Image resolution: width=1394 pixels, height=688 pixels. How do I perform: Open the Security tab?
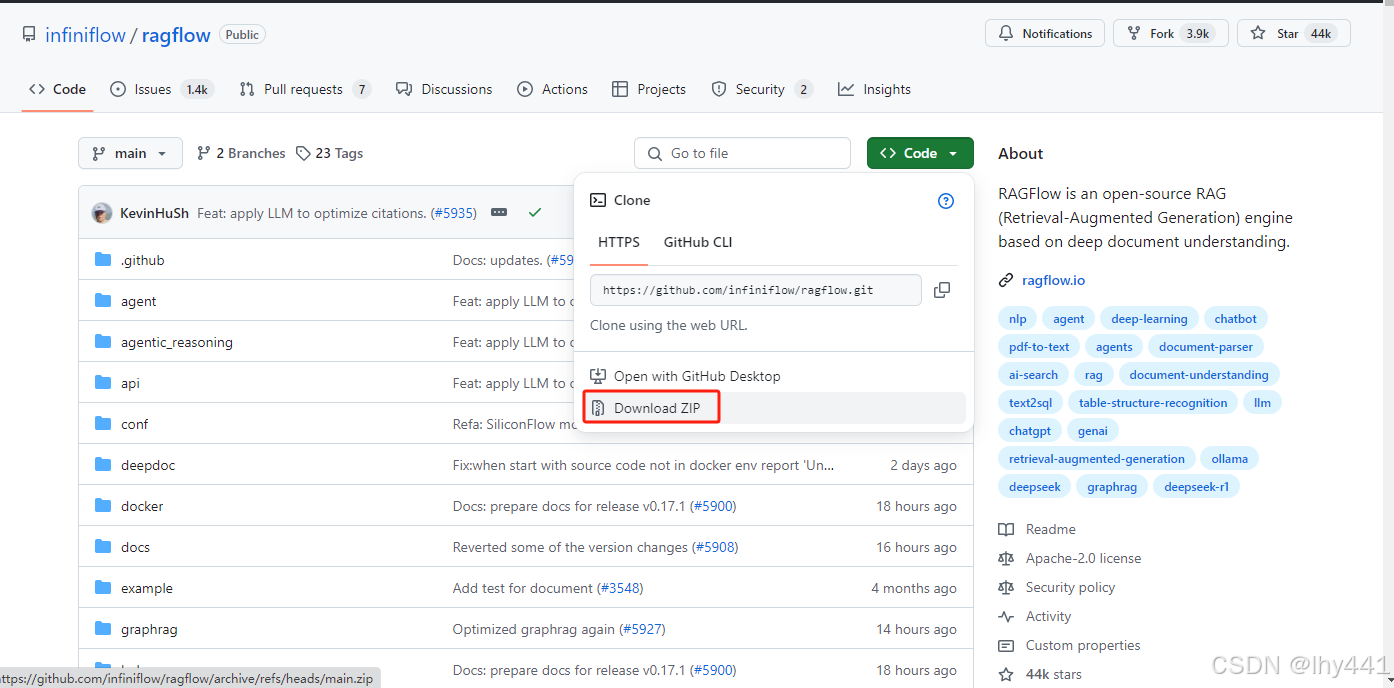click(x=762, y=89)
